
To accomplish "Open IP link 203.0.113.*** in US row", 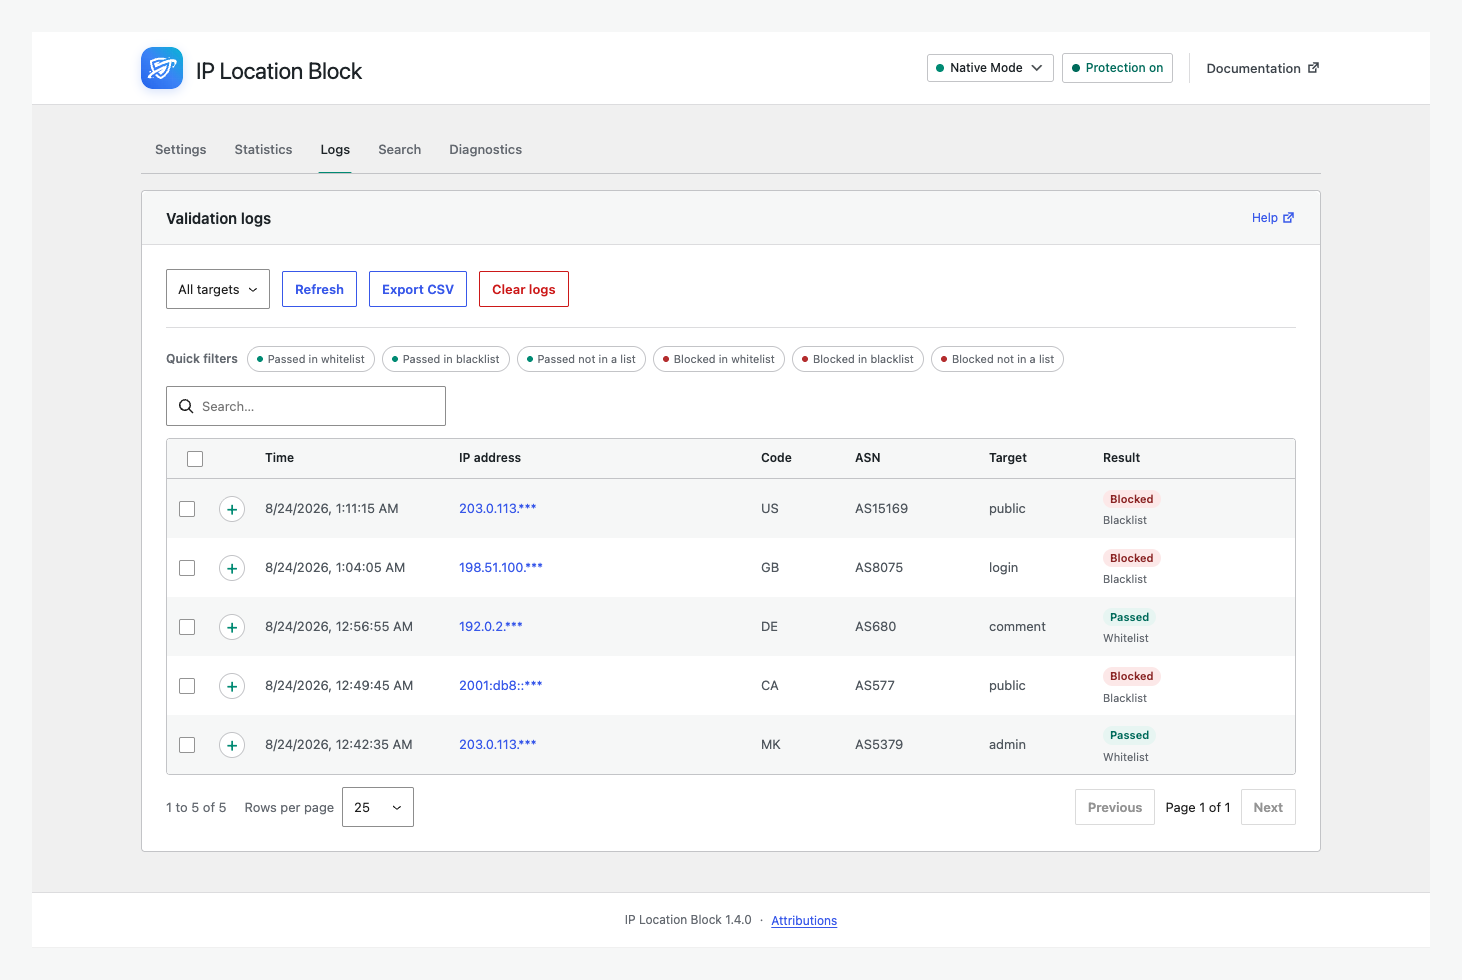I will click(498, 508).
